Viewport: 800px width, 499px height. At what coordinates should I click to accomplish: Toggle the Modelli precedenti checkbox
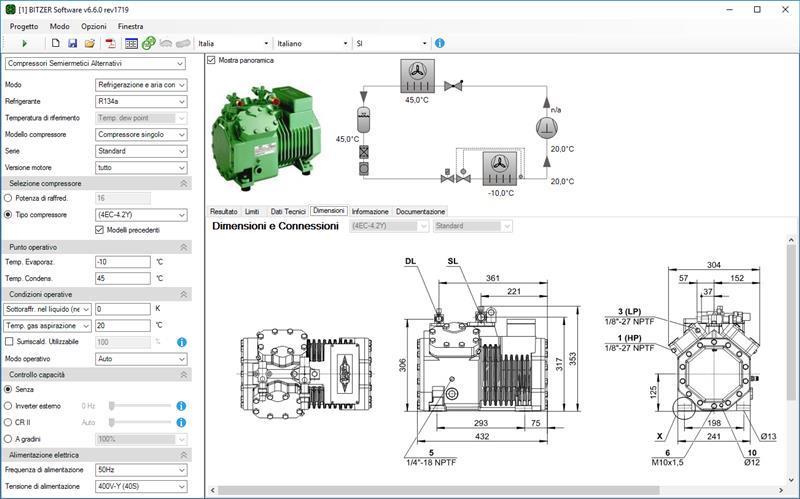[x=99, y=230]
